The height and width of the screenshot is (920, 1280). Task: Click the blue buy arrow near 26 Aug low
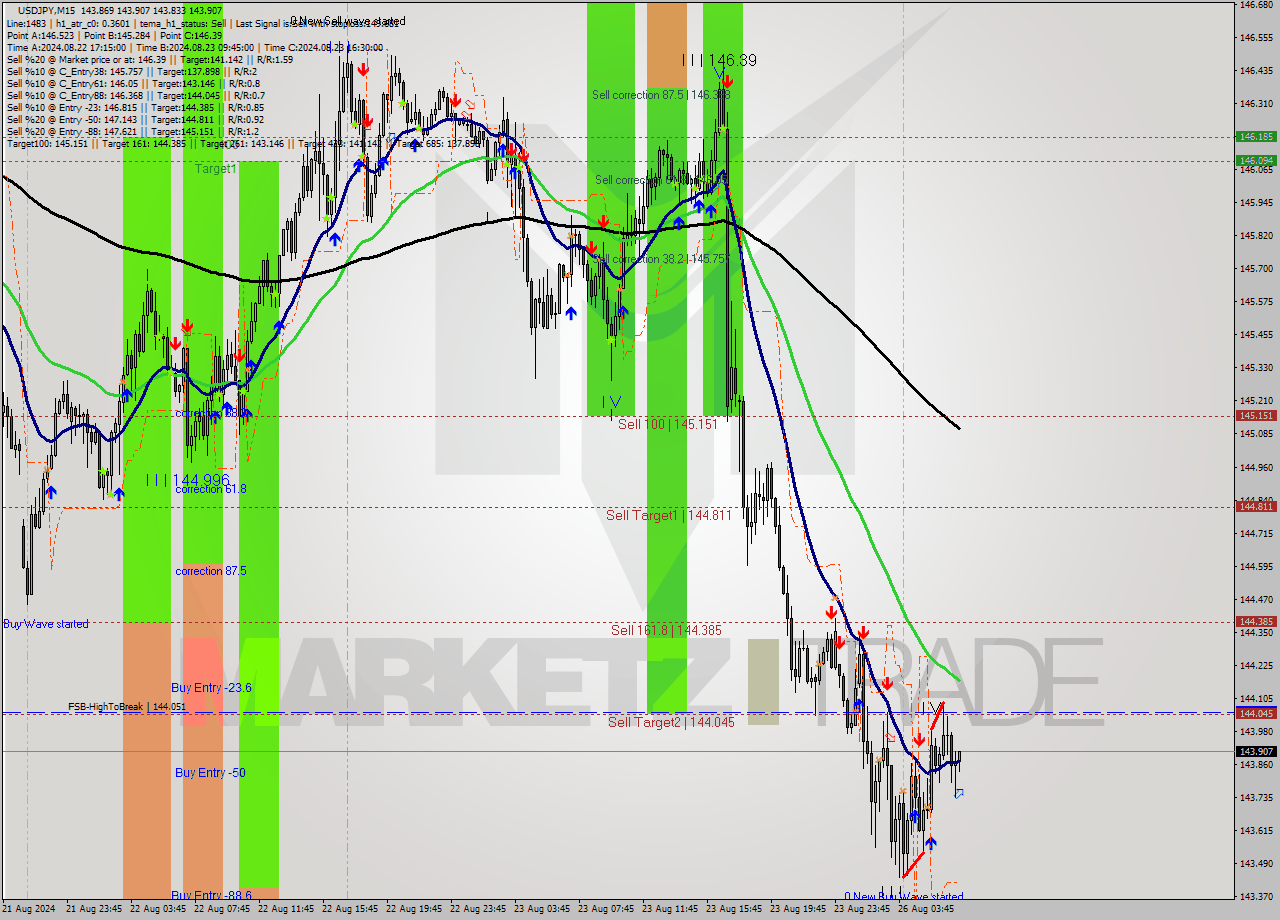pos(930,843)
